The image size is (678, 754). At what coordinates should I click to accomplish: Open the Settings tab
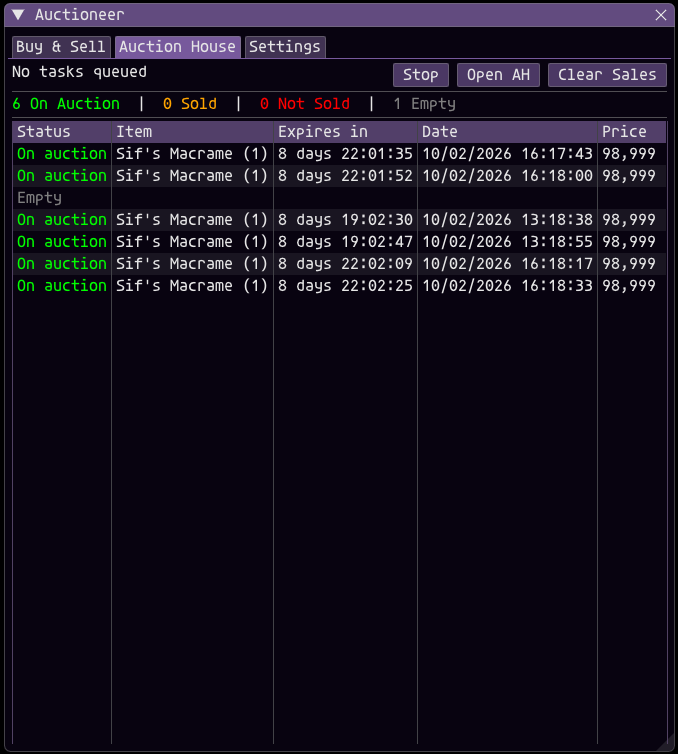tap(285, 47)
